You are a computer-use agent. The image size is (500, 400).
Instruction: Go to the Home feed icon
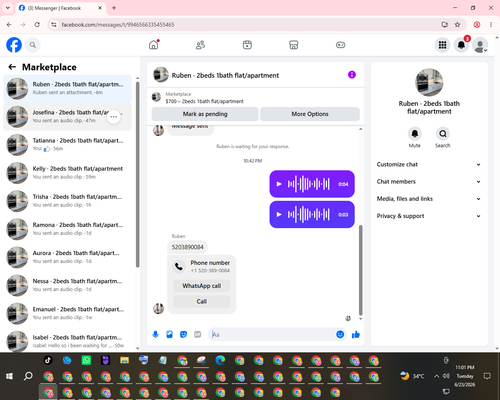pos(154,45)
